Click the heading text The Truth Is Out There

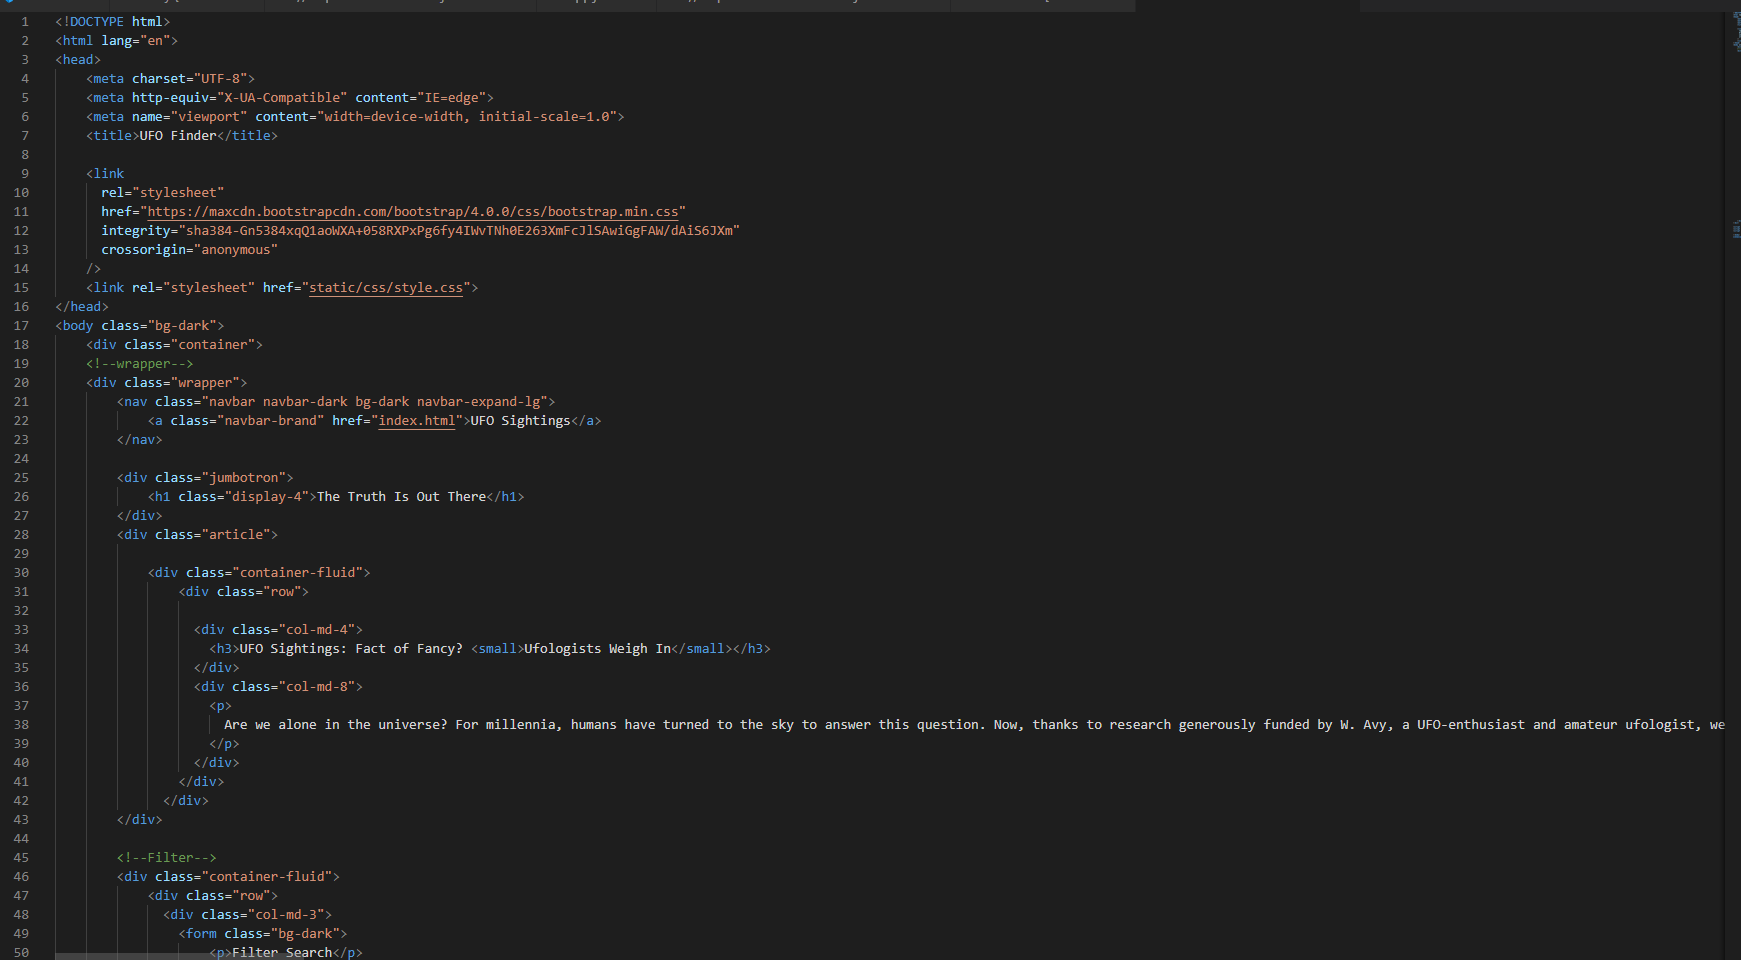tap(401, 496)
